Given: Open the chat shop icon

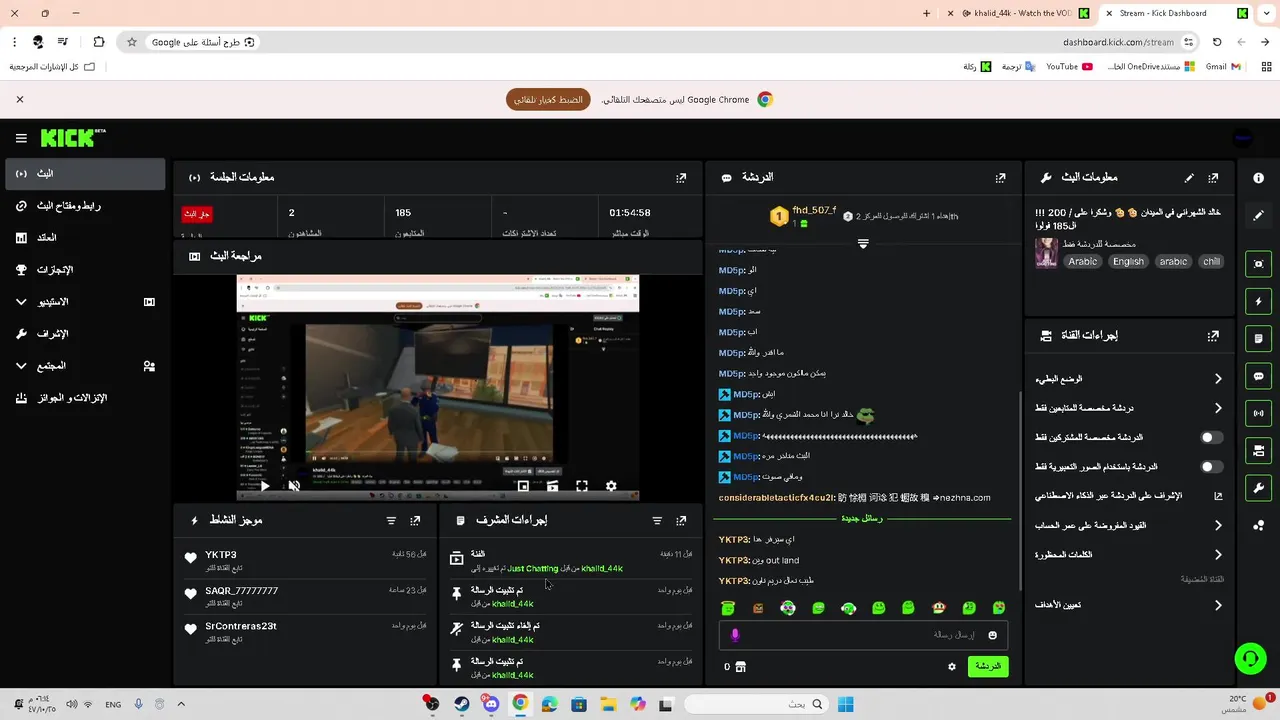Looking at the screenshot, I should coord(741,666).
